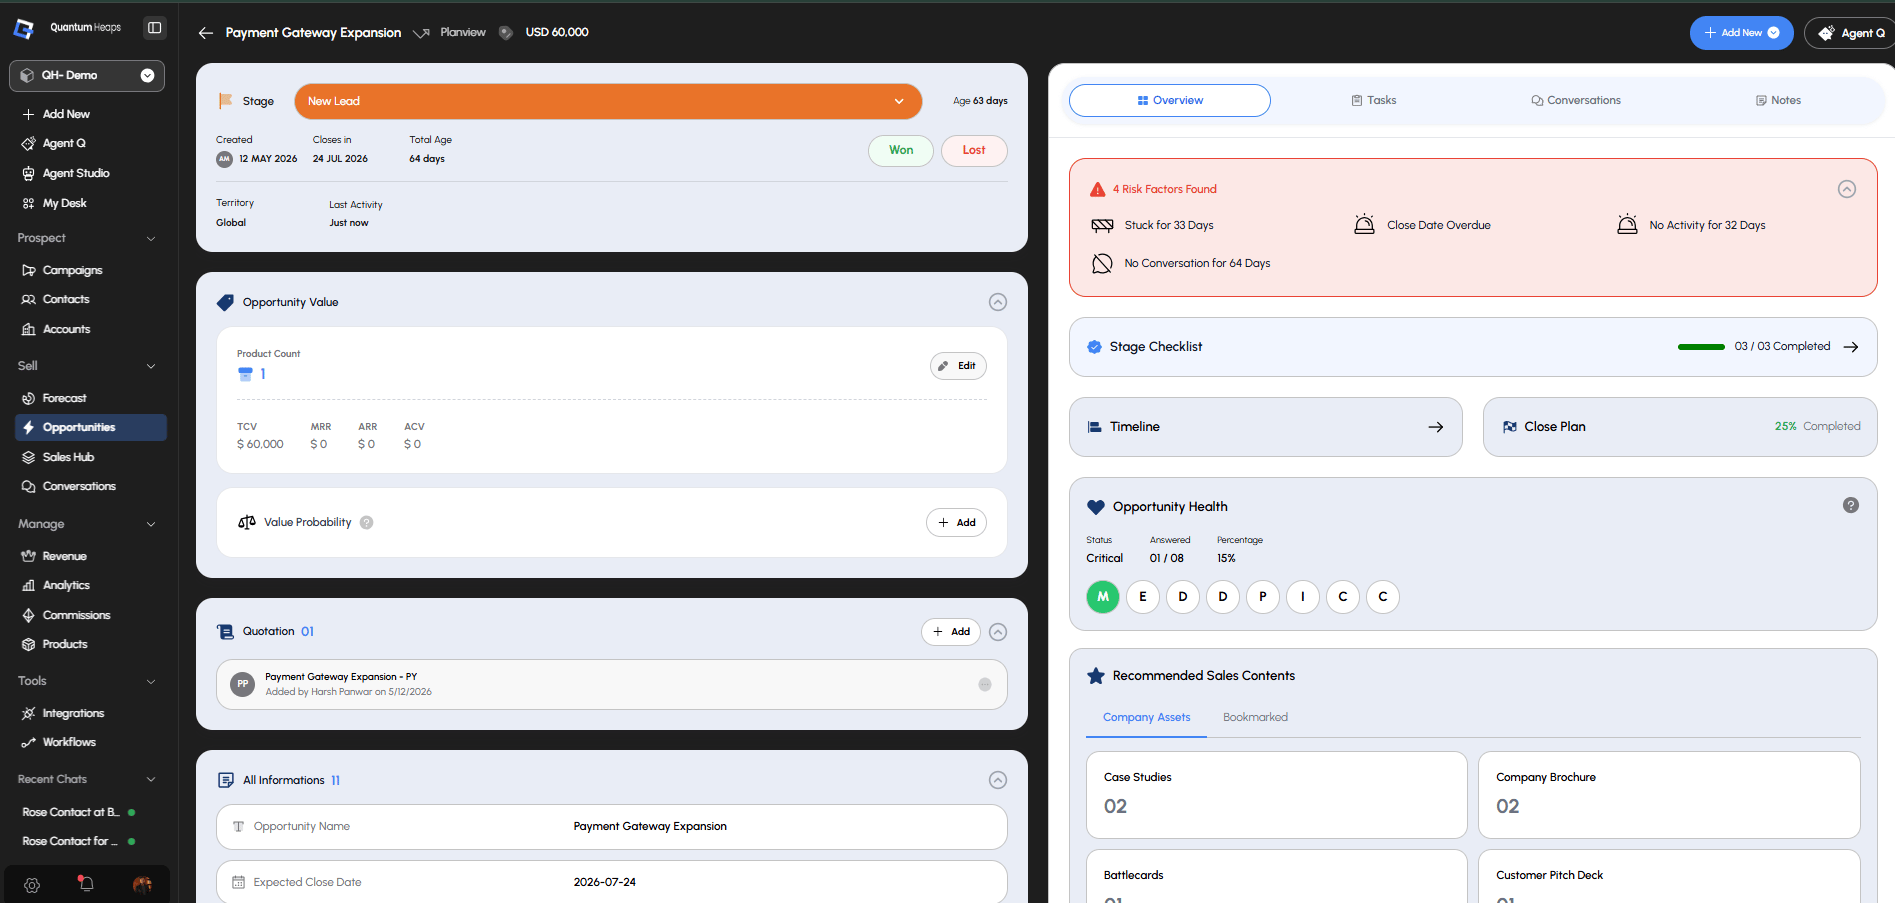Add a Value Probability entry
Screen dimensions: 1895x903
tap(956, 523)
